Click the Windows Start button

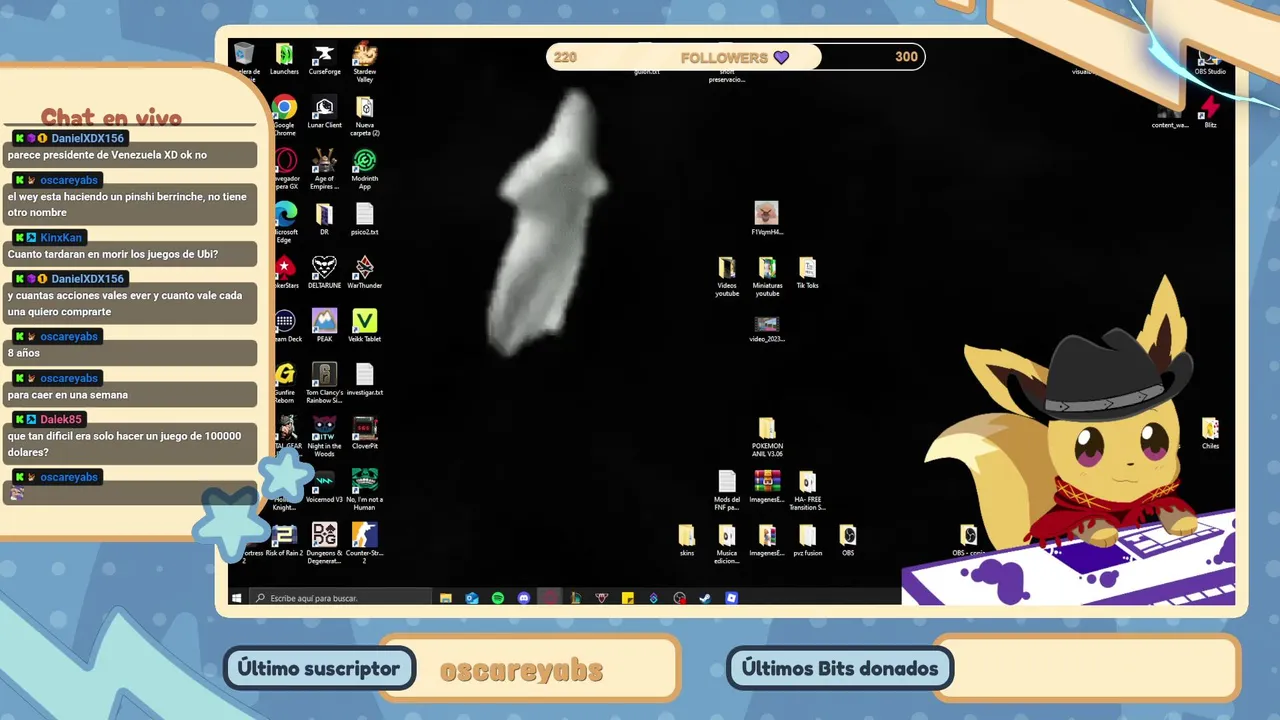coord(237,598)
